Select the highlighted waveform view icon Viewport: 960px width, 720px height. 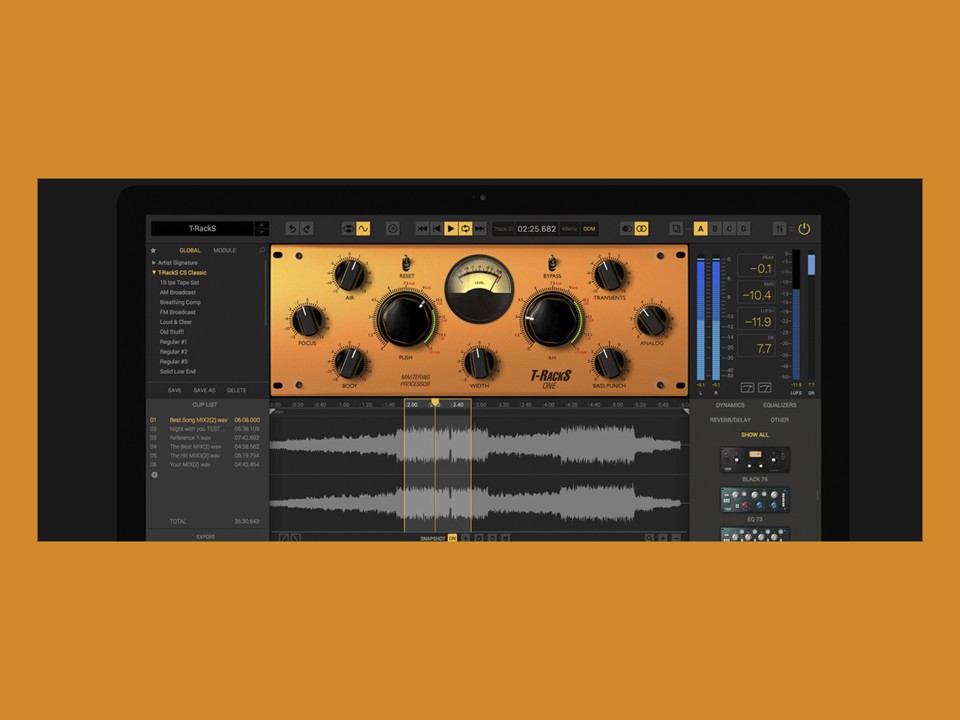(363, 228)
